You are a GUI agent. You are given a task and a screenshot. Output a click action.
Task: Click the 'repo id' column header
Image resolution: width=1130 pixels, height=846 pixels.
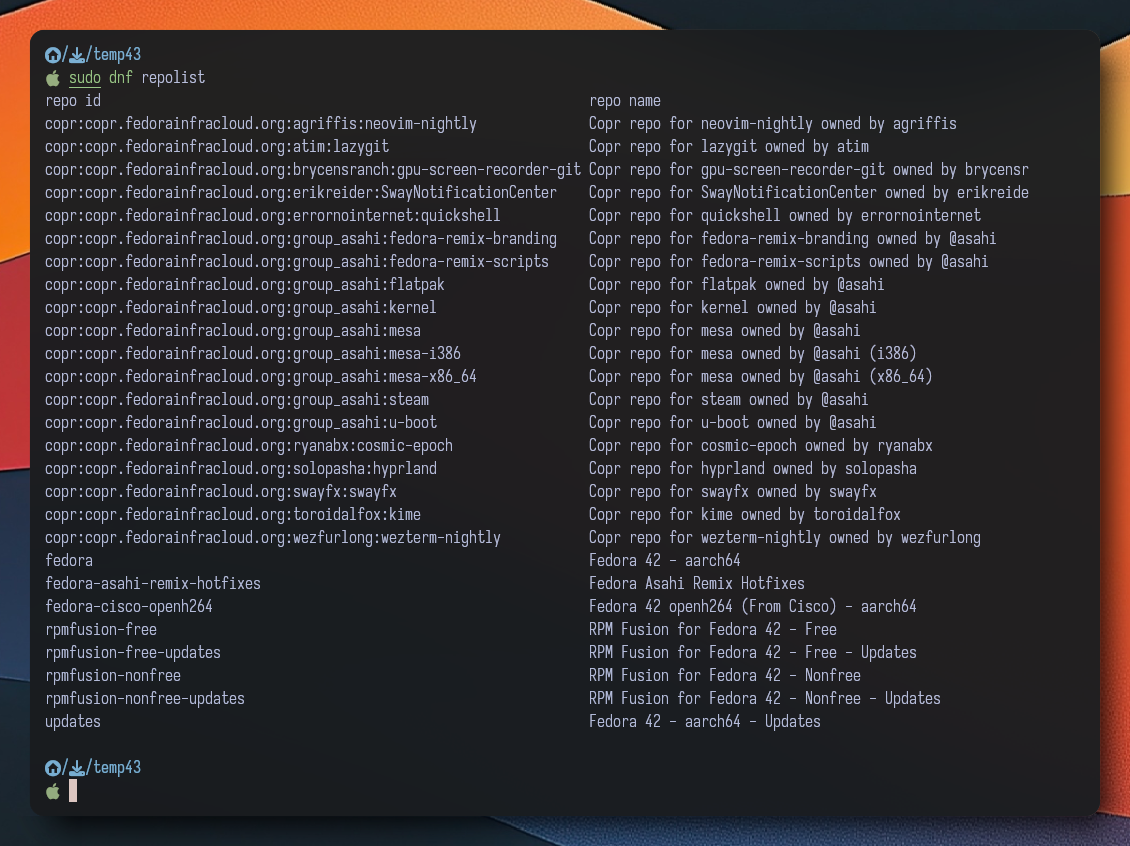(73, 101)
